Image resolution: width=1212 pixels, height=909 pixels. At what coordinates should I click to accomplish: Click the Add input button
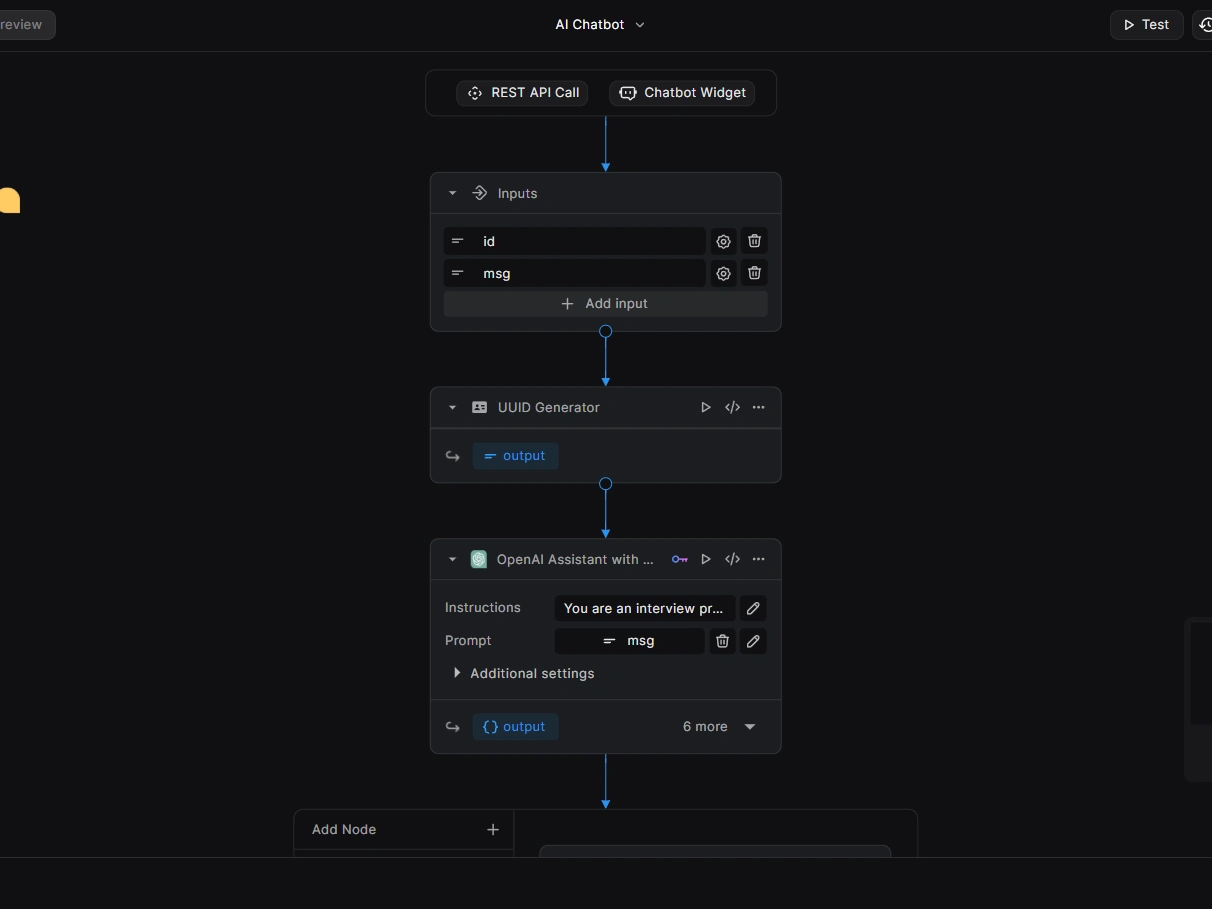click(x=605, y=304)
